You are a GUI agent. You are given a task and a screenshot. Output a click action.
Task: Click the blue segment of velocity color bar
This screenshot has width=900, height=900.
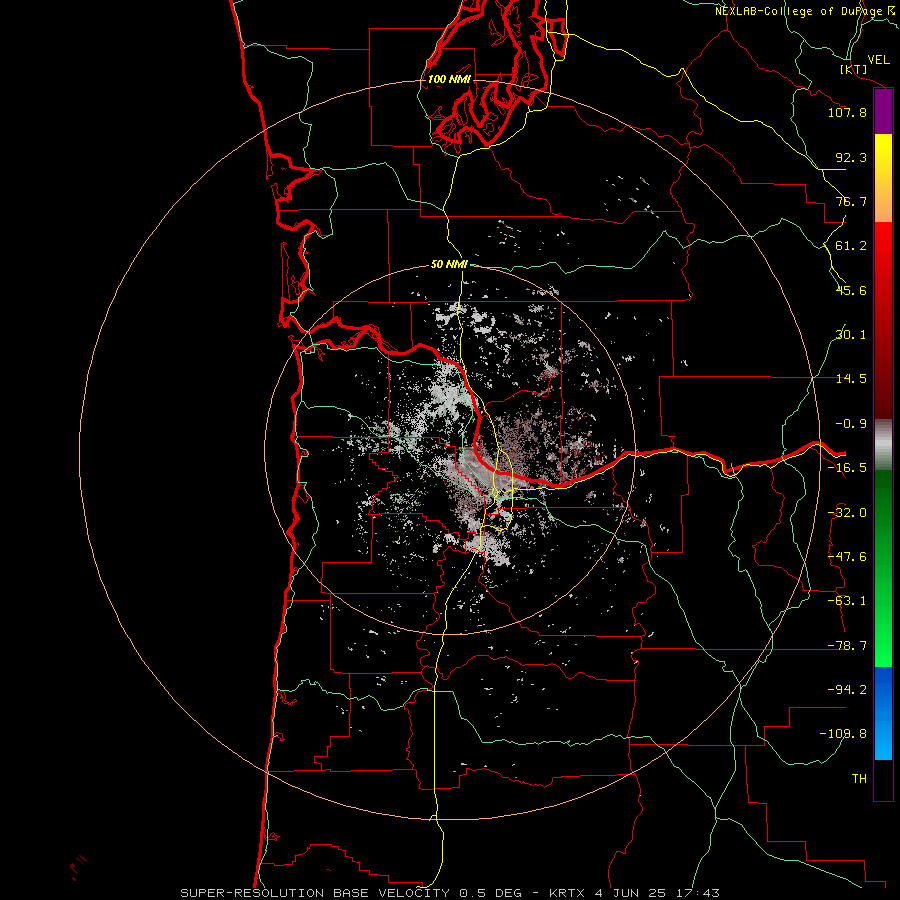883,713
